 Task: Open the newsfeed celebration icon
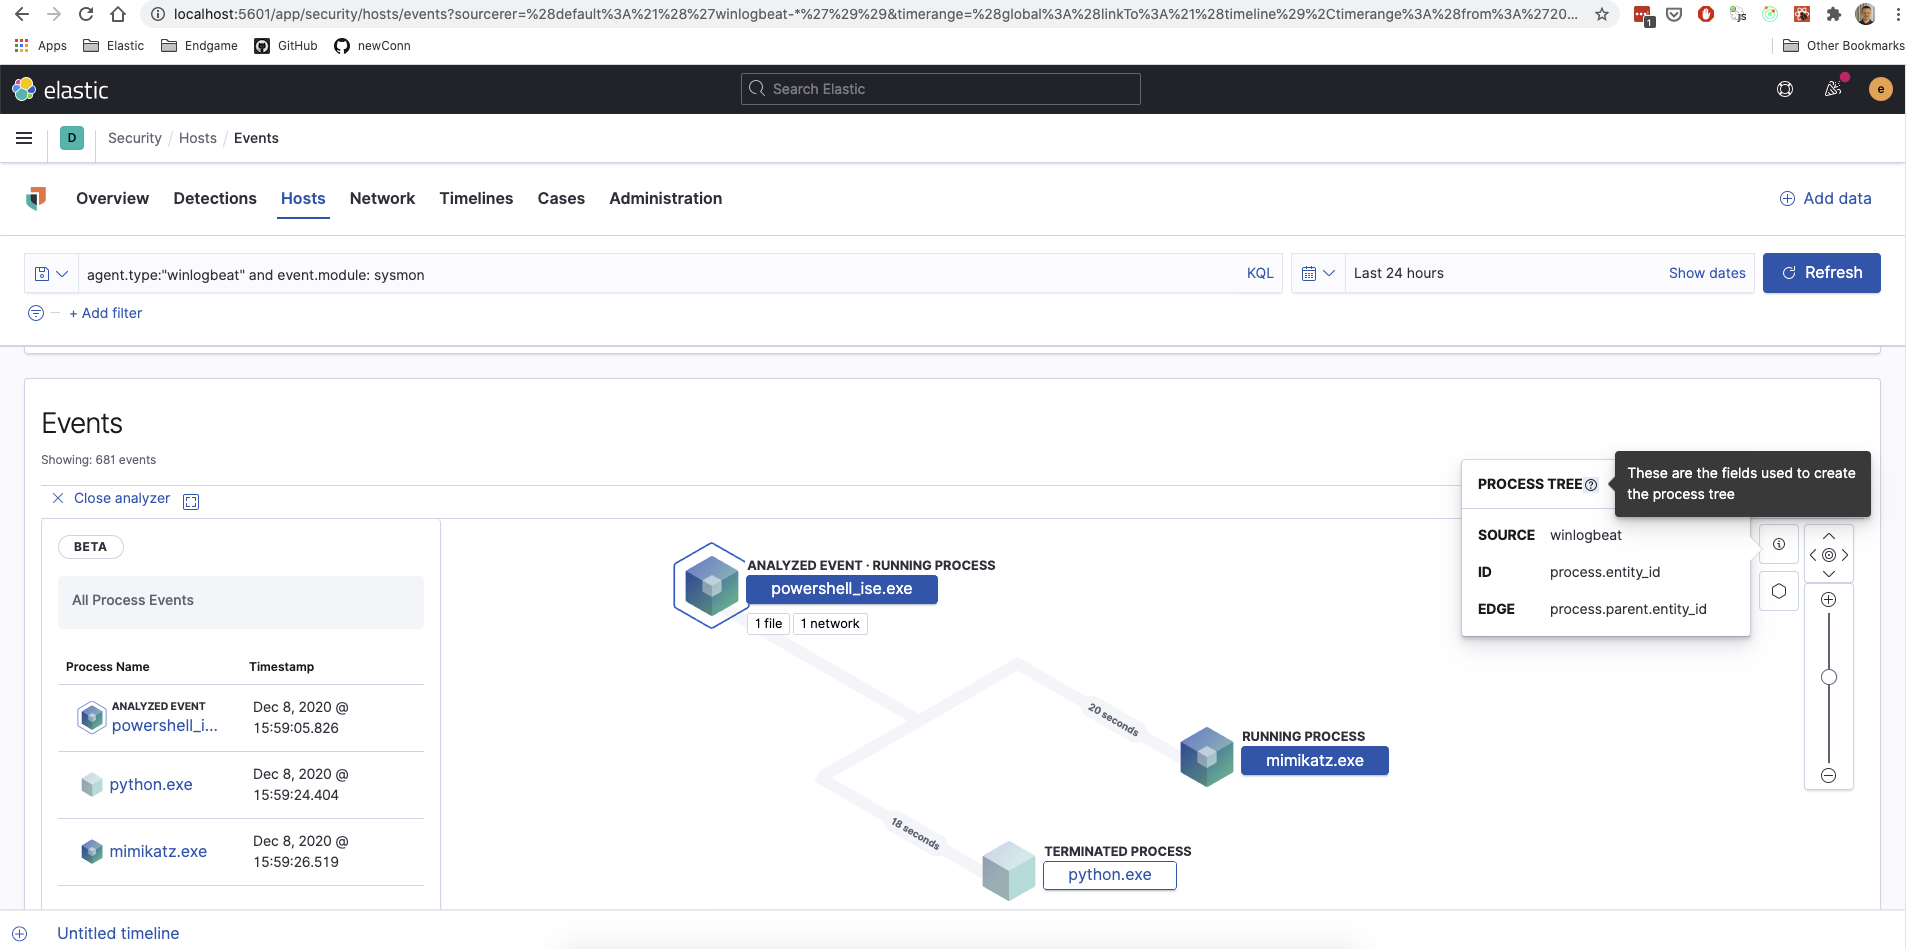1833,89
